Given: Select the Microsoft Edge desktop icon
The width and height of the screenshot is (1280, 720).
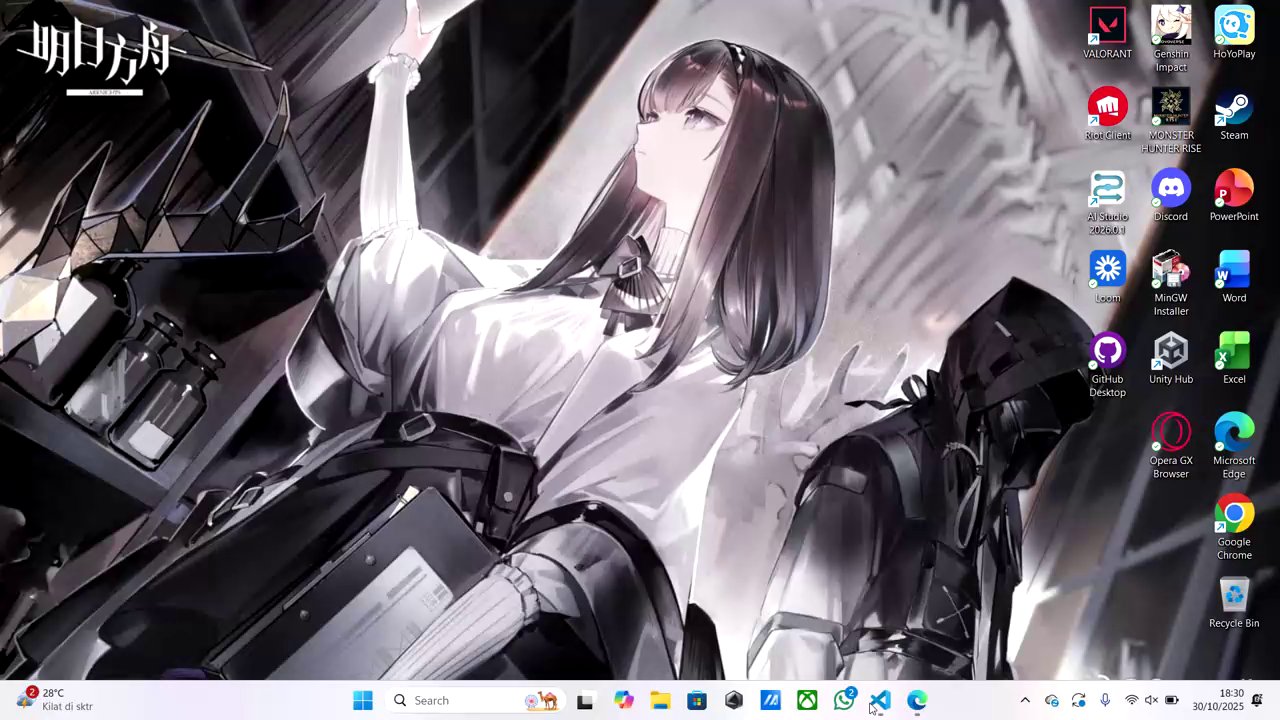Looking at the screenshot, I should (x=1234, y=447).
